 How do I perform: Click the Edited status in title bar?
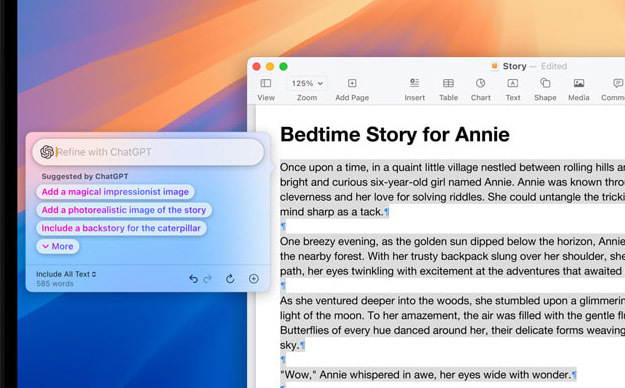(554, 66)
